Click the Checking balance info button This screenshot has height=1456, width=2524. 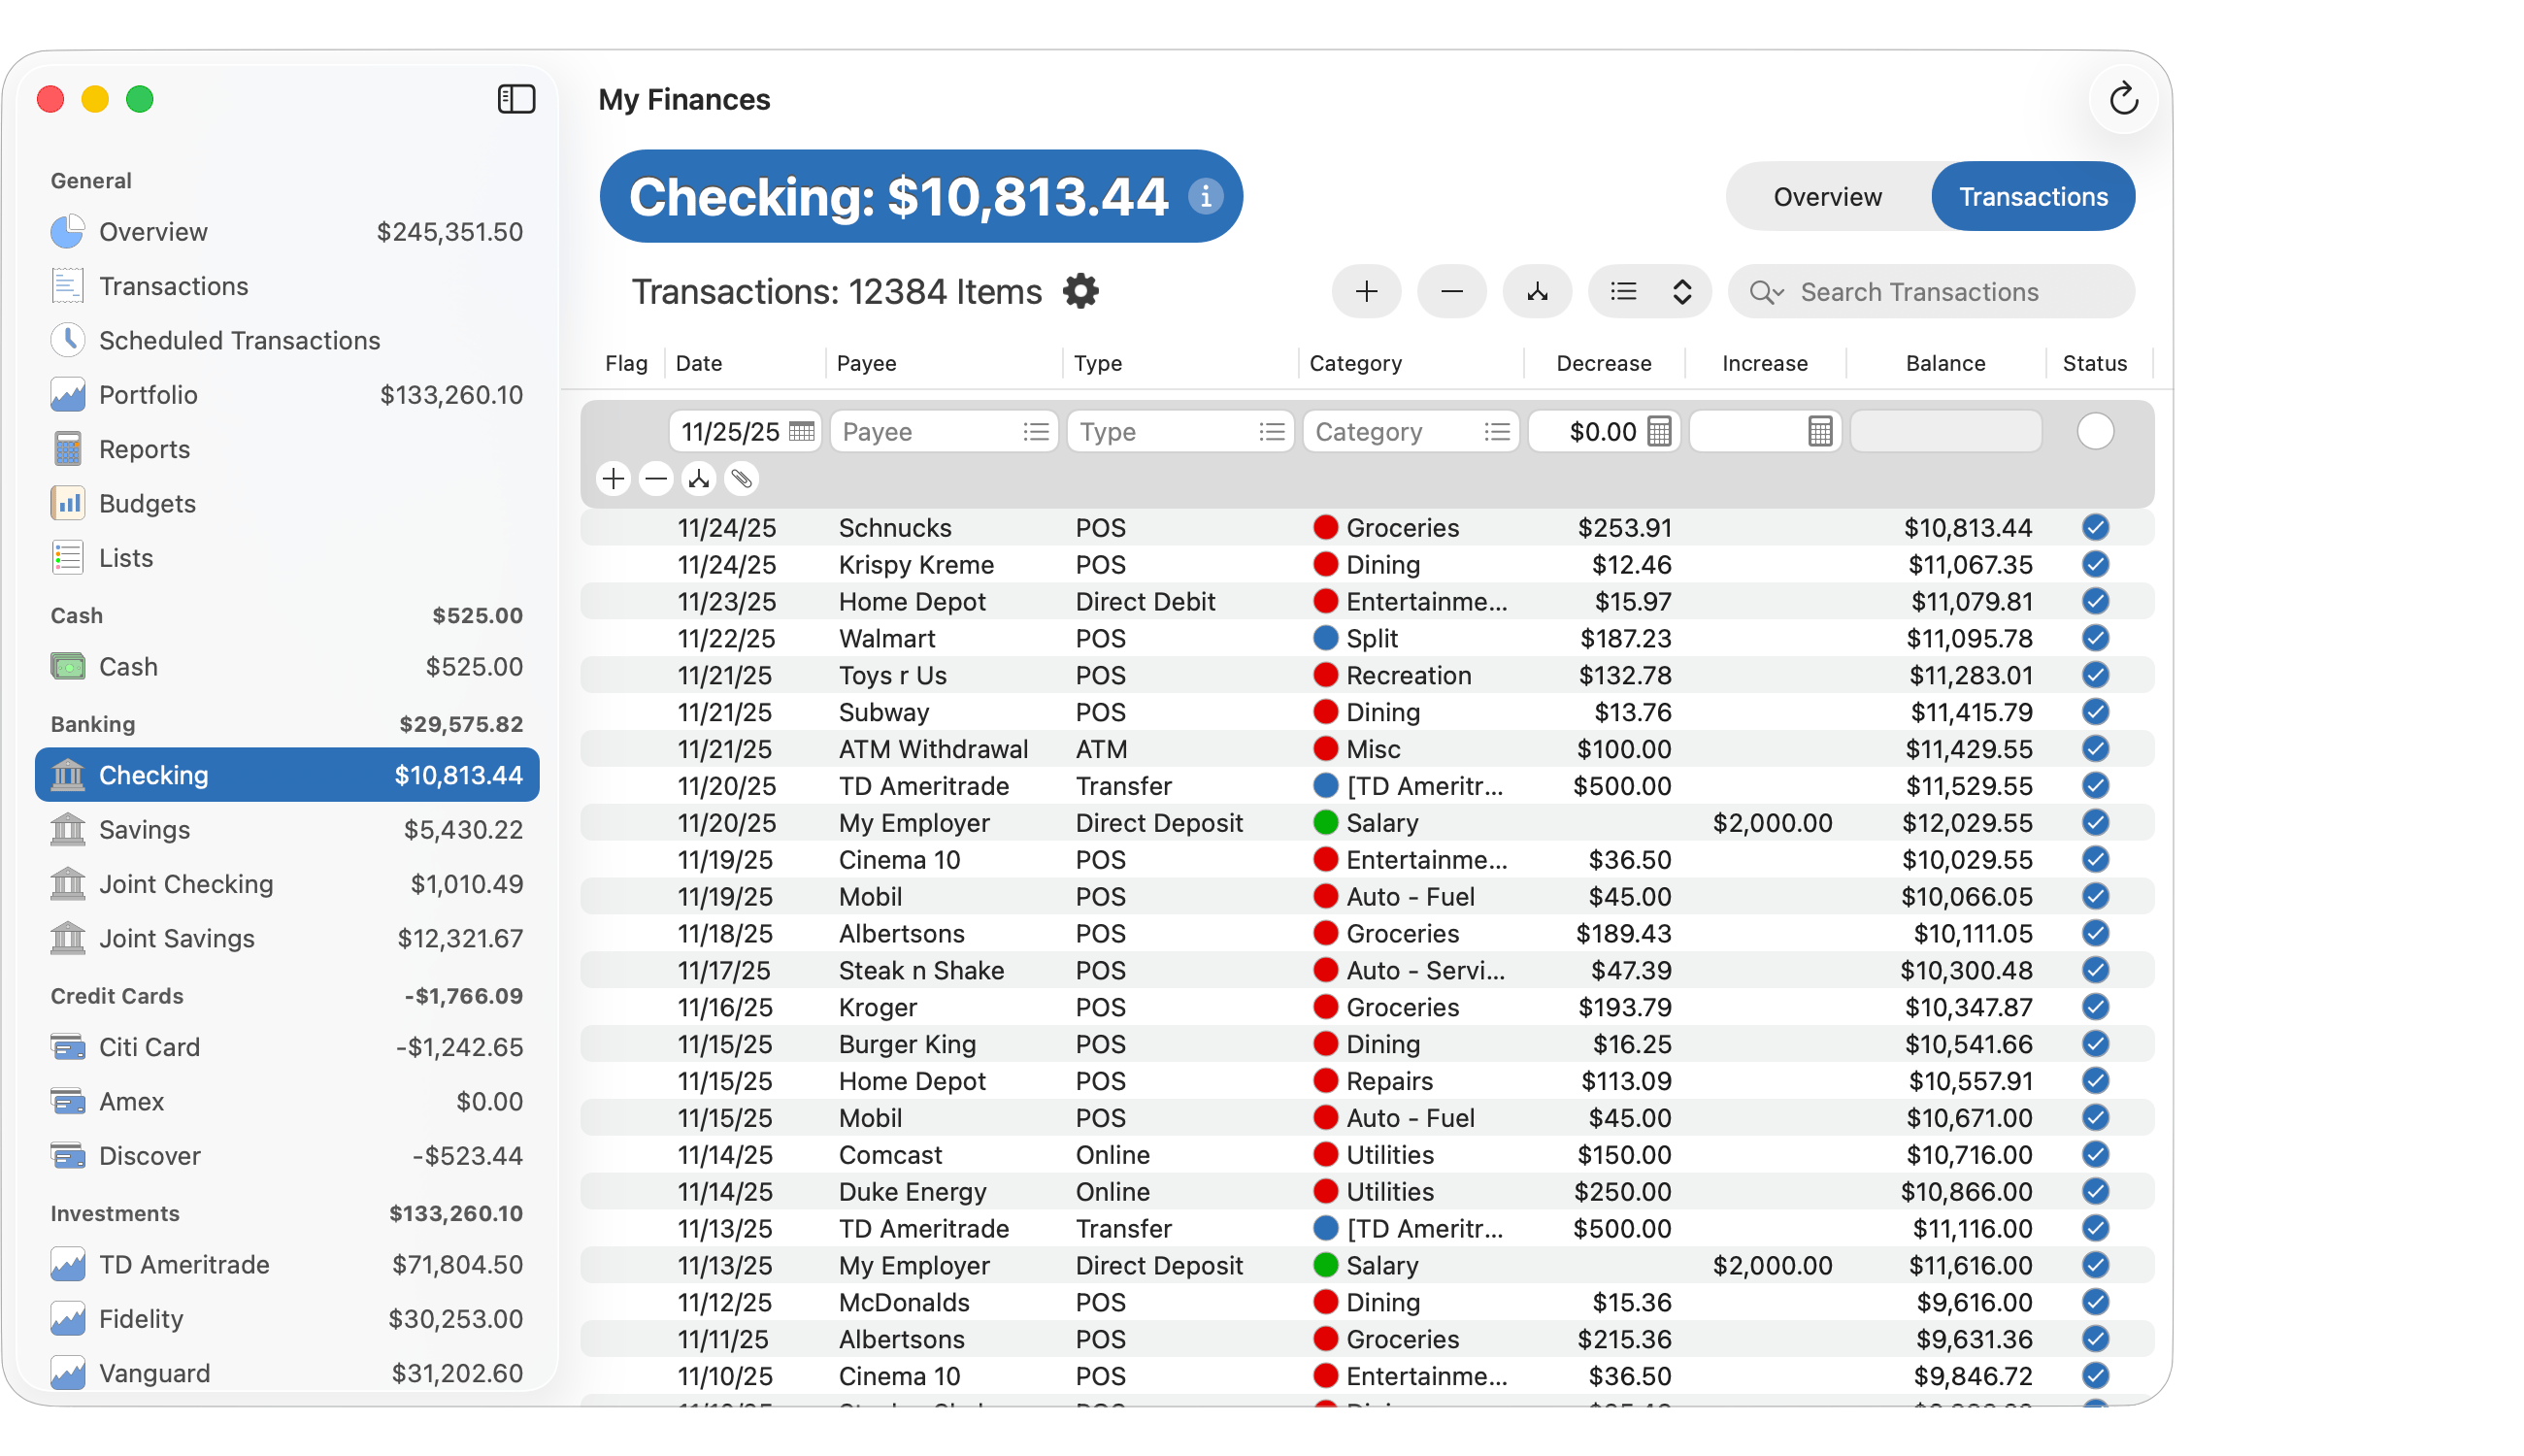click(x=1206, y=197)
